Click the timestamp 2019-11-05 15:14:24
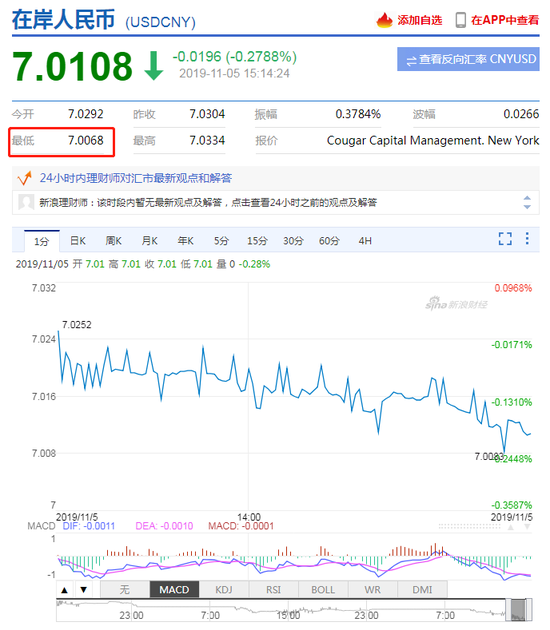The width and height of the screenshot is (550, 630). tap(234, 74)
